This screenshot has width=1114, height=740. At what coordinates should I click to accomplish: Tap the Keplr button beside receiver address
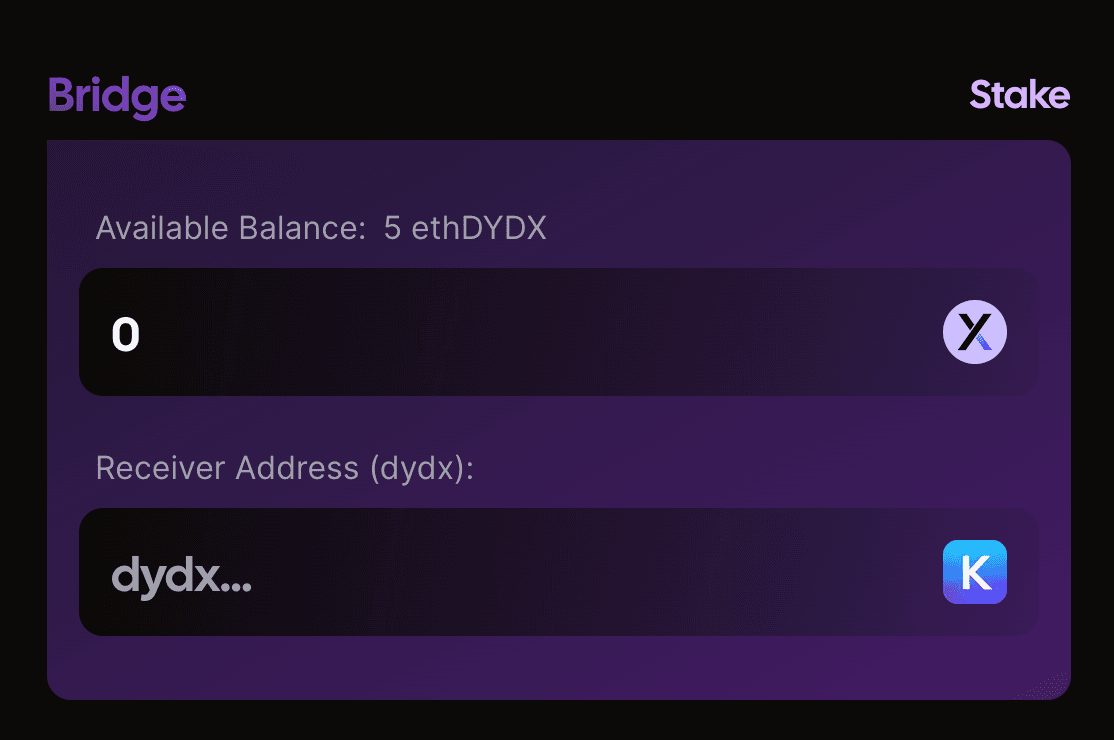(x=975, y=572)
